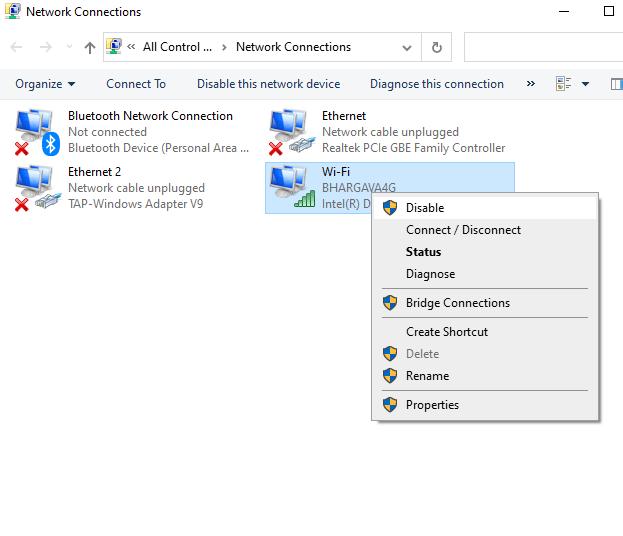Go forward with the right arrow
The height and width of the screenshot is (536, 623).
[x=46, y=47]
